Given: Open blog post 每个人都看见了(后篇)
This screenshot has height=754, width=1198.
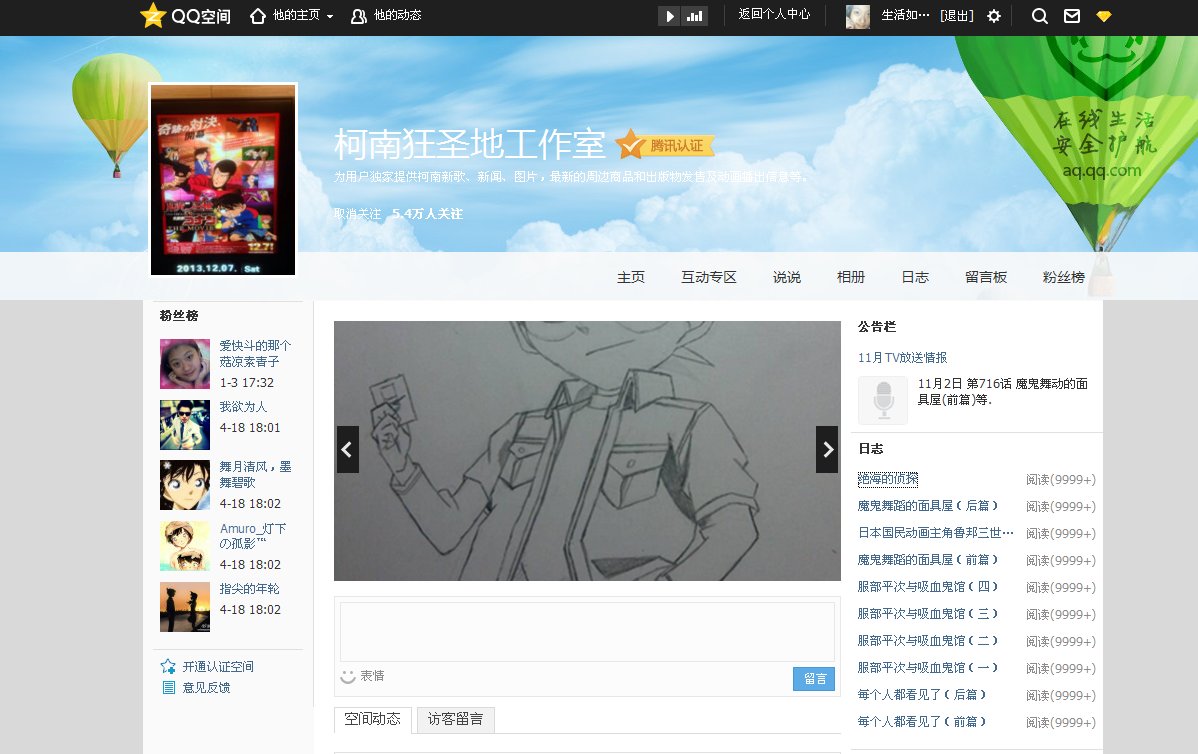Looking at the screenshot, I should 921,694.
